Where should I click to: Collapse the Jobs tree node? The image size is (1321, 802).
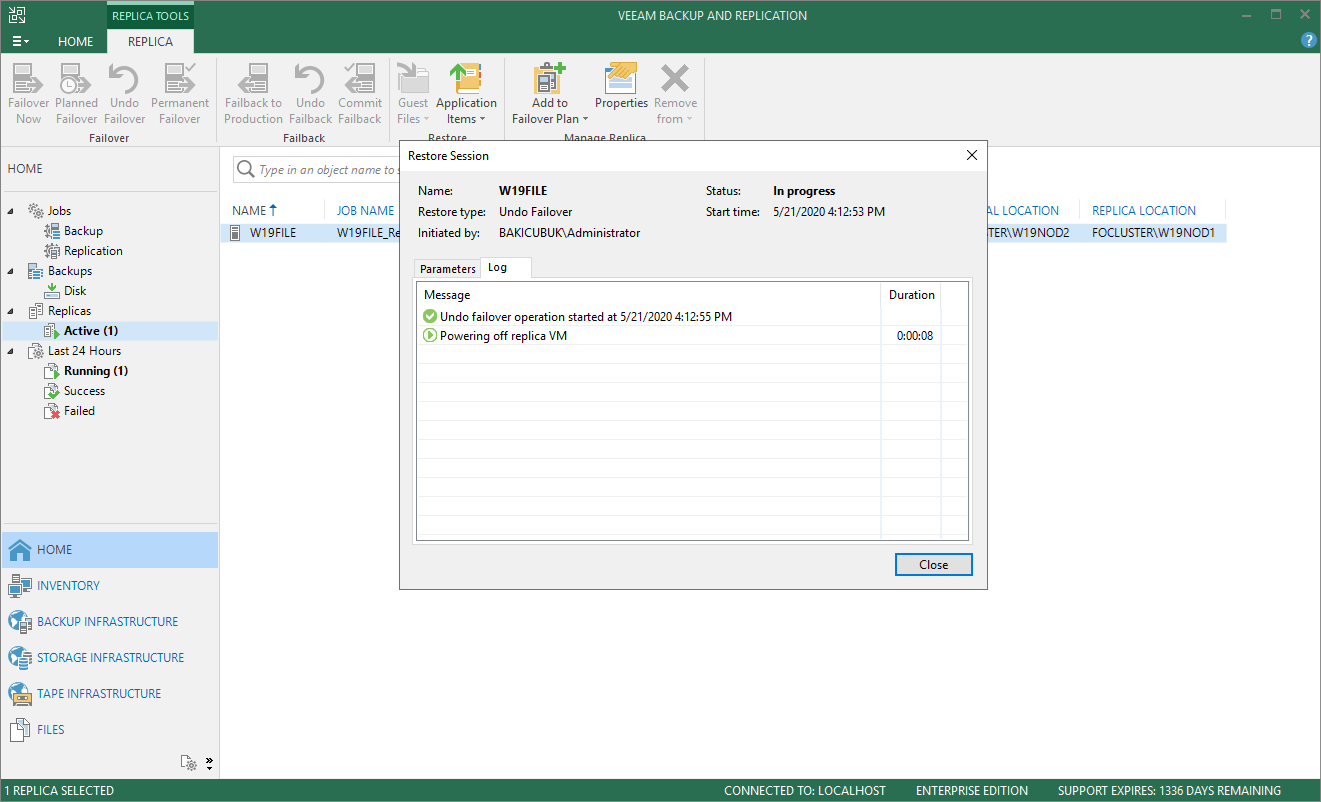13,211
